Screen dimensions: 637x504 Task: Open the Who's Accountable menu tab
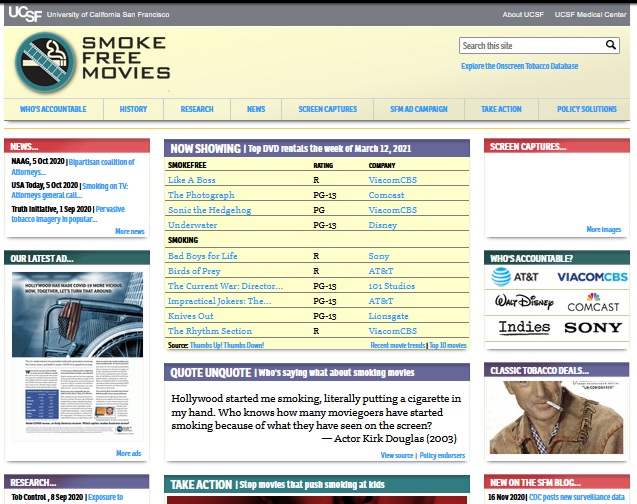[x=53, y=109]
